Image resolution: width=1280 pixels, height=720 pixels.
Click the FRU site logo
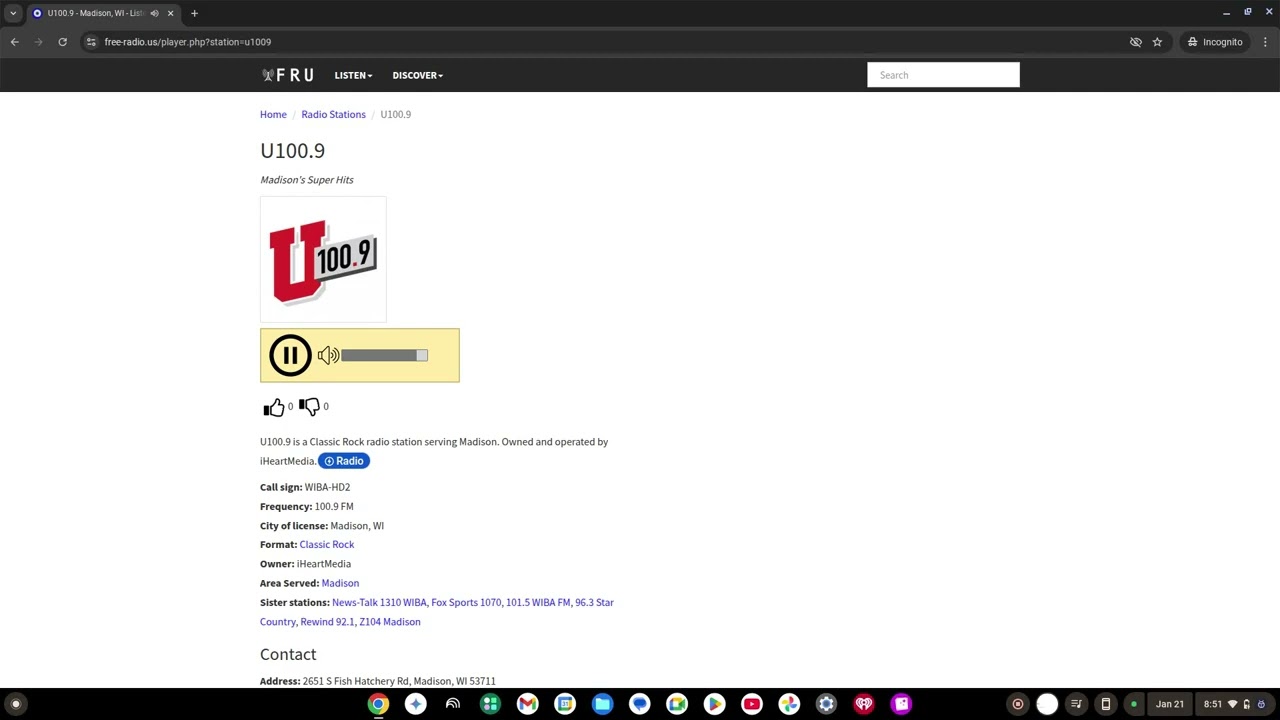point(288,75)
